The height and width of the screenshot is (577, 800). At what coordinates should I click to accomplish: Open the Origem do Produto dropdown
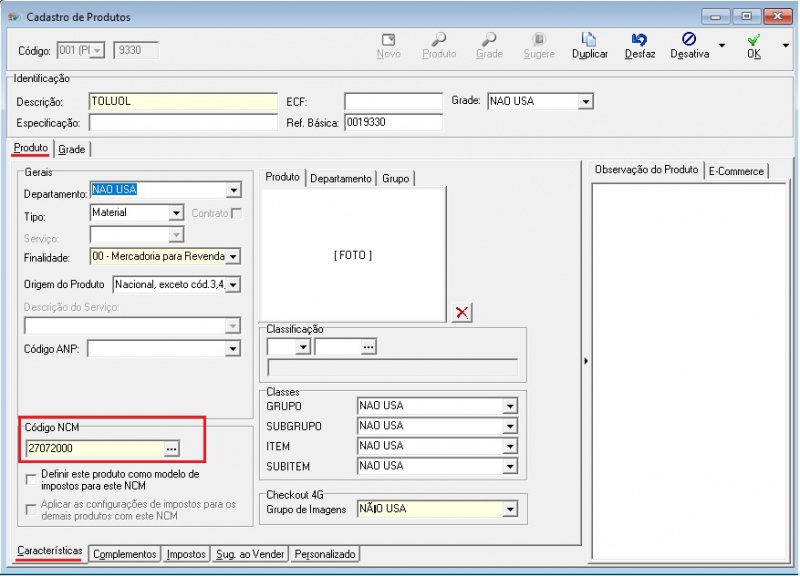233,285
